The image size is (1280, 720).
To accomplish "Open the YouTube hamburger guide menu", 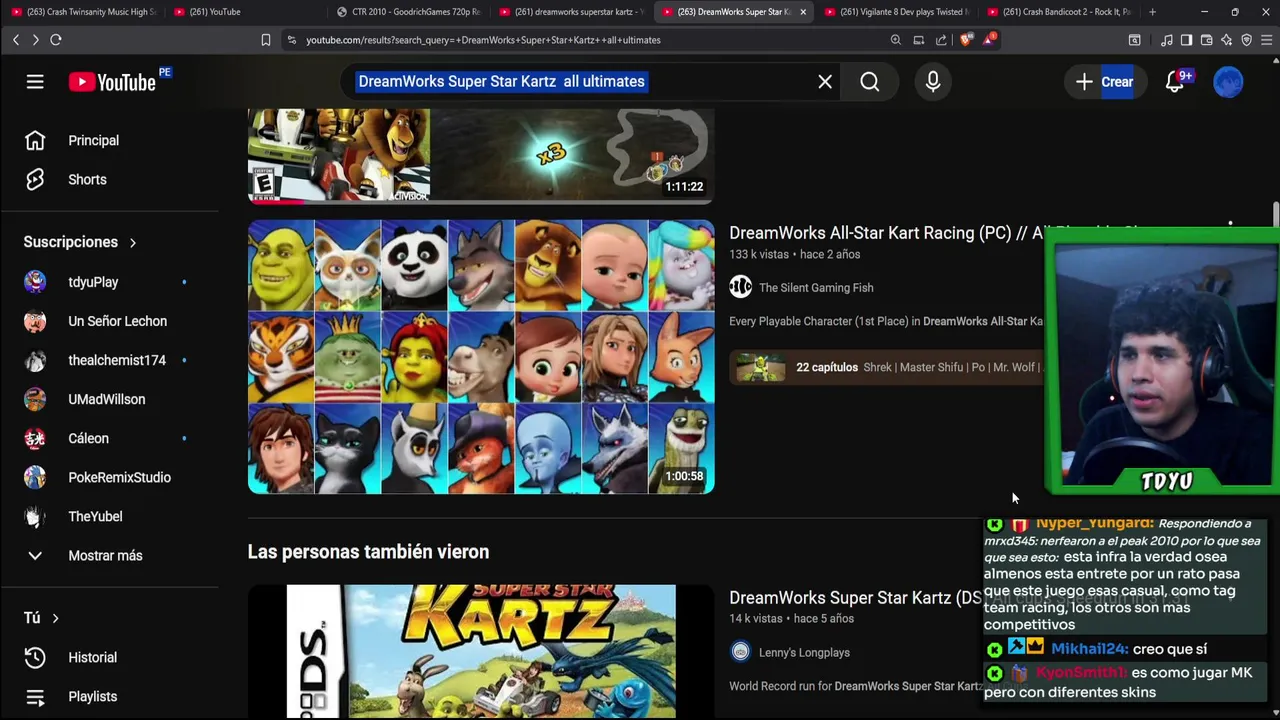I will (35, 82).
